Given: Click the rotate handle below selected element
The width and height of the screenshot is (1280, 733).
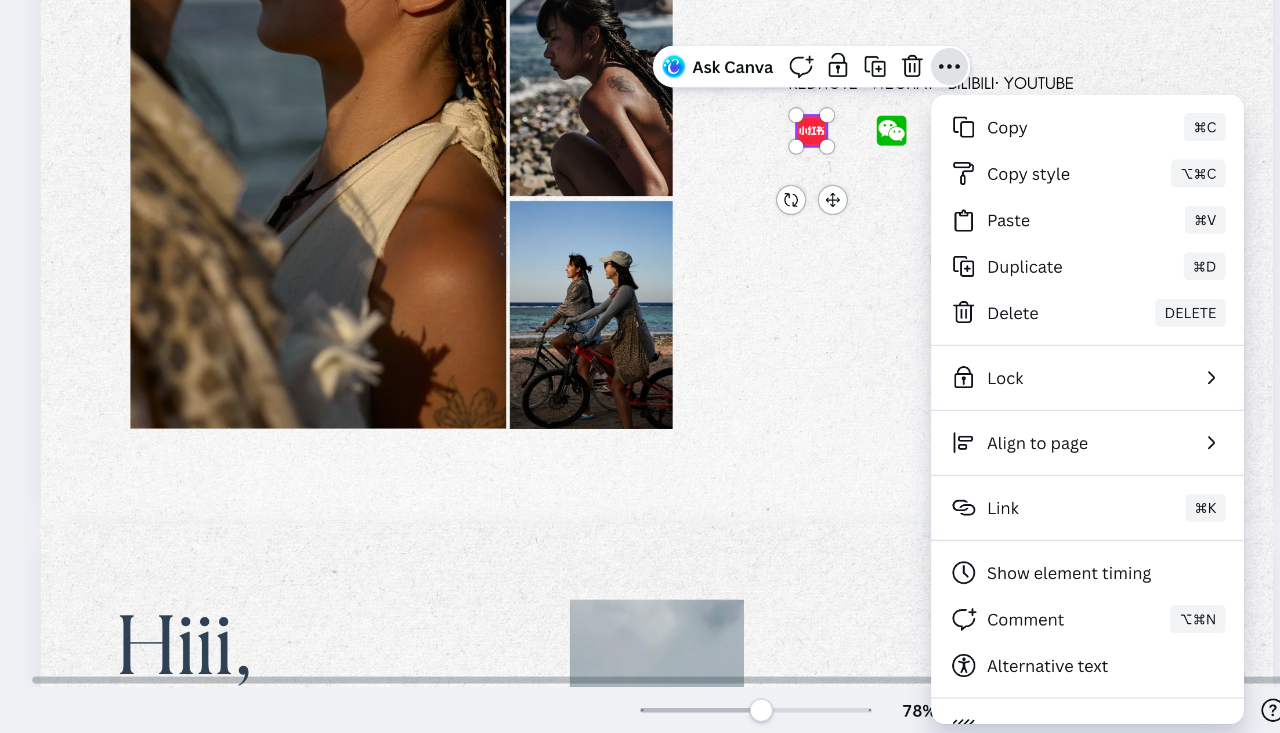Looking at the screenshot, I should 791,200.
